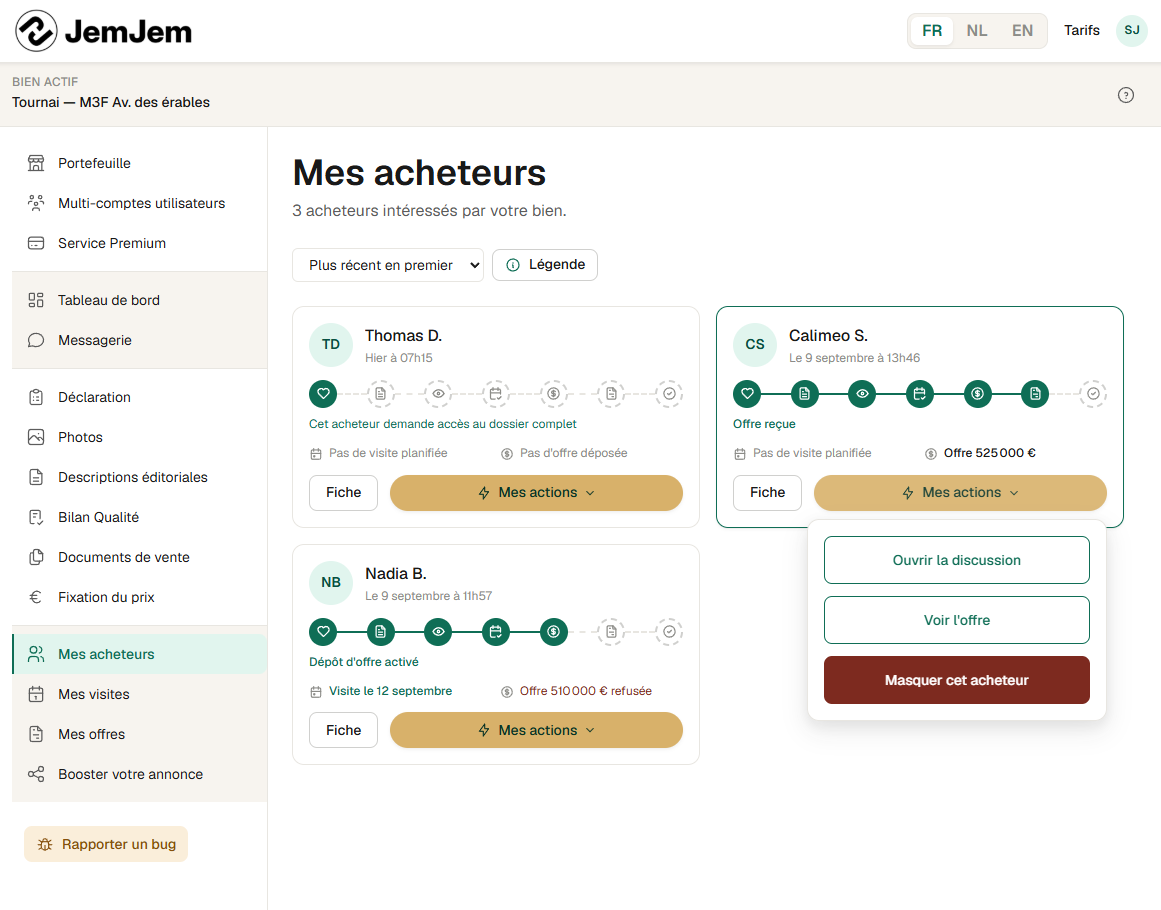Click 'Offre 525 000 €' text

point(989,452)
